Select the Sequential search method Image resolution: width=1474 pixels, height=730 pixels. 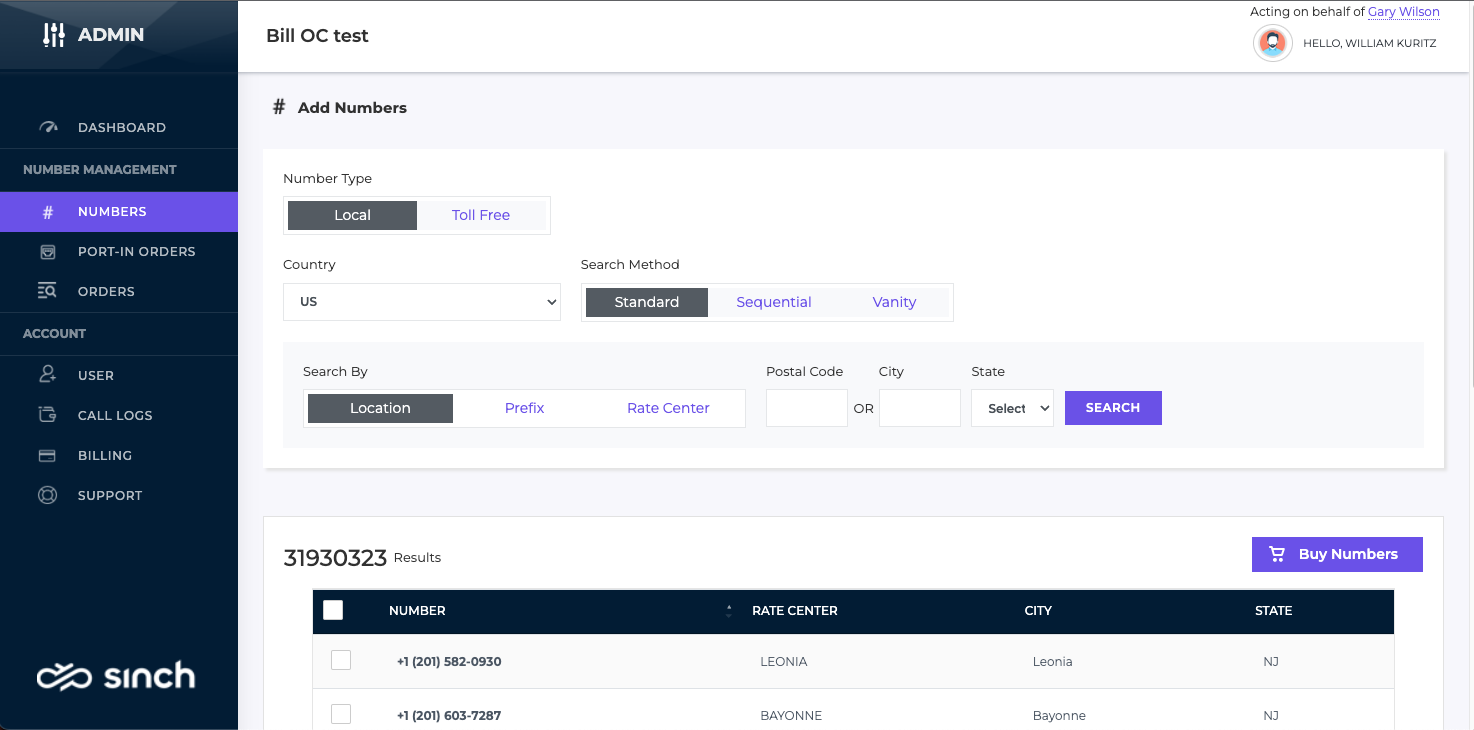[x=773, y=302]
